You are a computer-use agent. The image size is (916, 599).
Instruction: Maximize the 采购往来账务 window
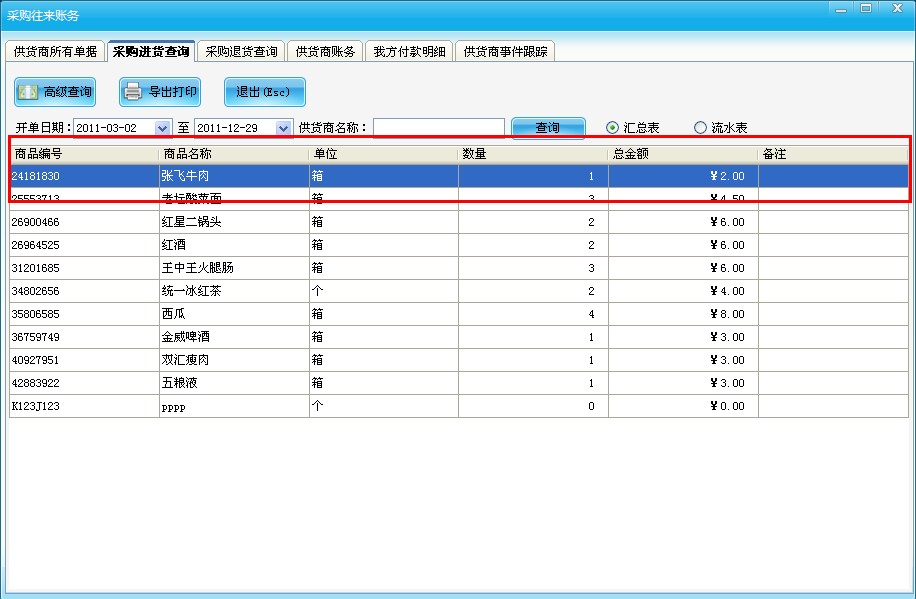click(866, 8)
